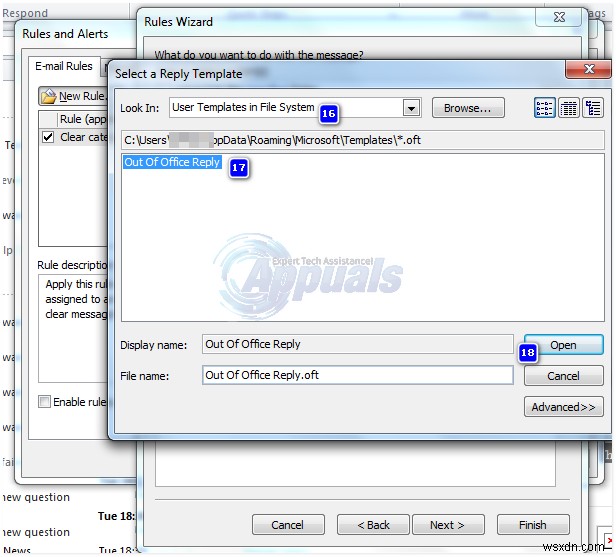Image resolution: width=616 pixels, height=557 pixels.
Task: Click Next > in the Rules Wizard
Action: click(x=447, y=525)
